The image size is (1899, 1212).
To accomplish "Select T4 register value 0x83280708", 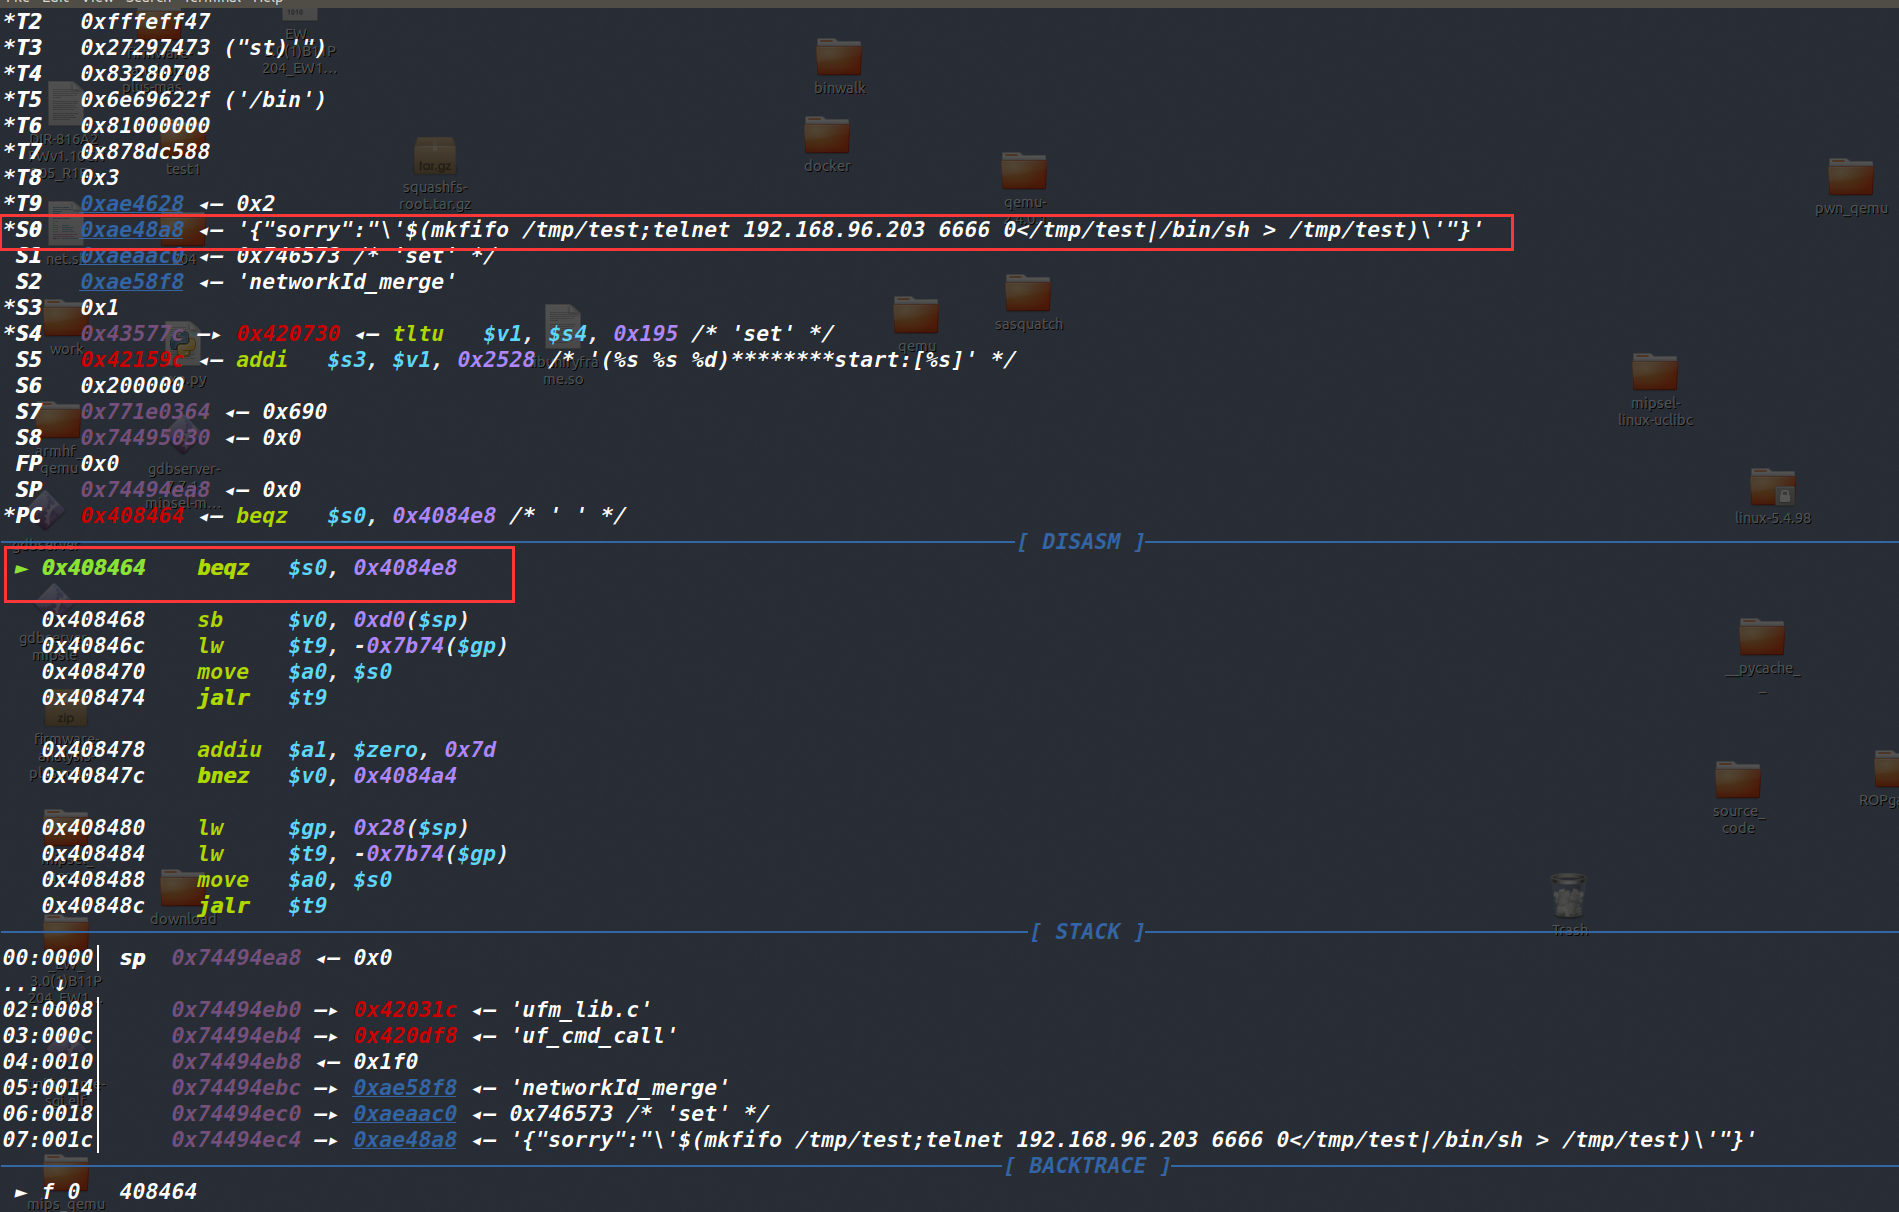I will (145, 74).
